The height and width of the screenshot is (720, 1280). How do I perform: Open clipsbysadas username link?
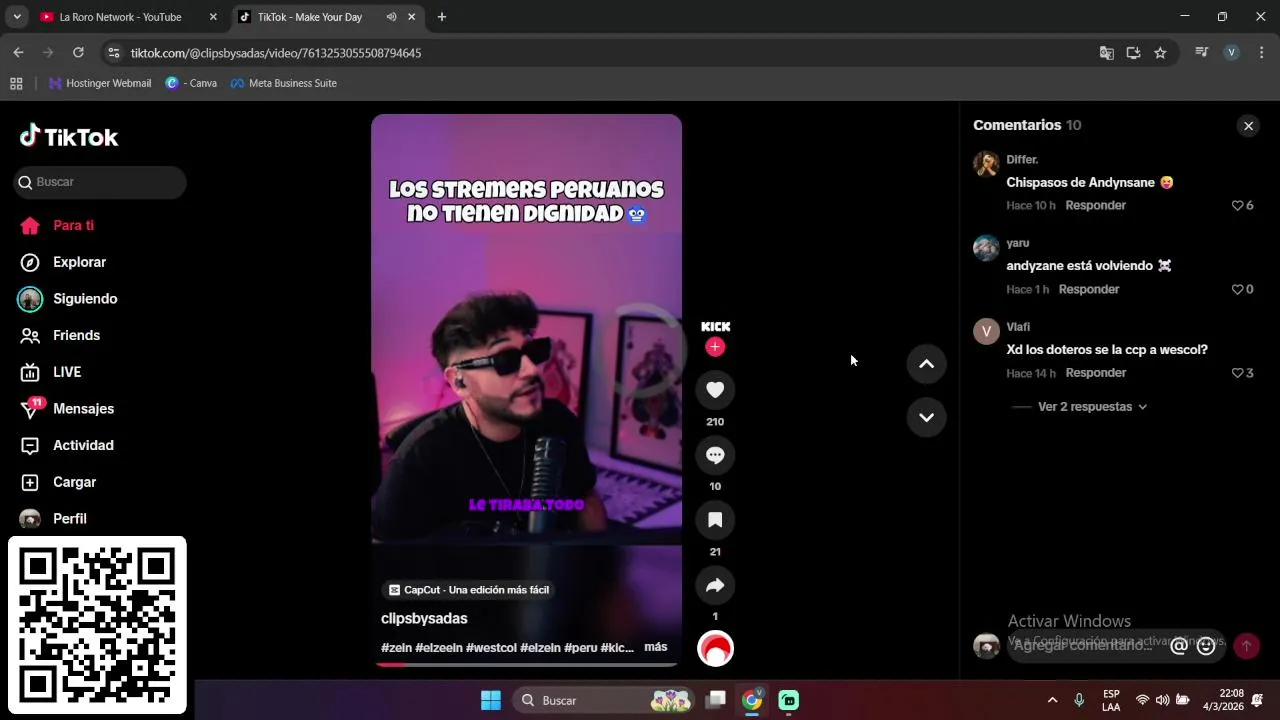point(424,619)
